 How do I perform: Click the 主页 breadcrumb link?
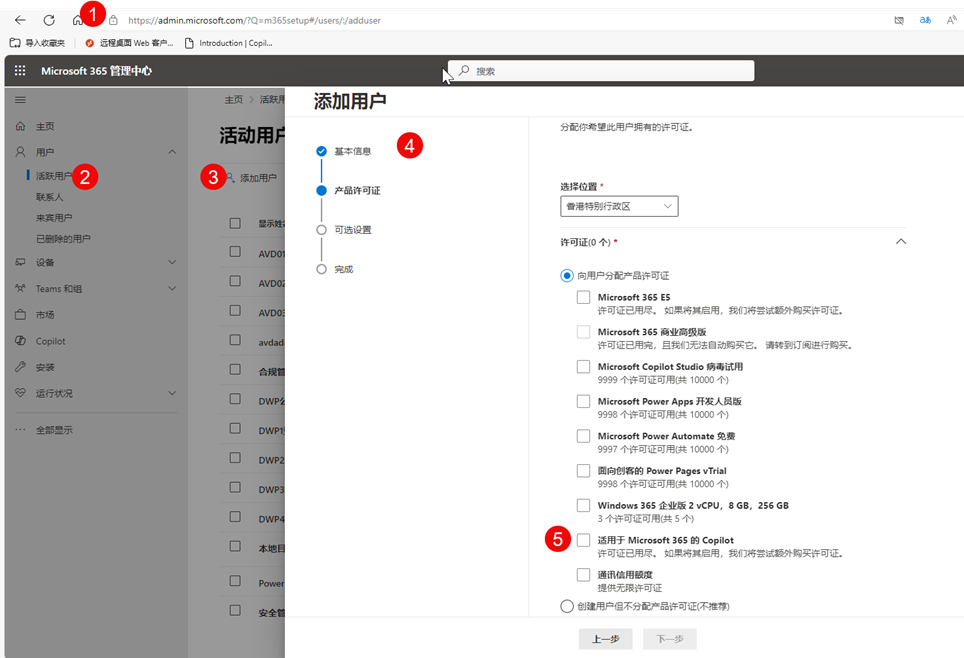[234, 100]
